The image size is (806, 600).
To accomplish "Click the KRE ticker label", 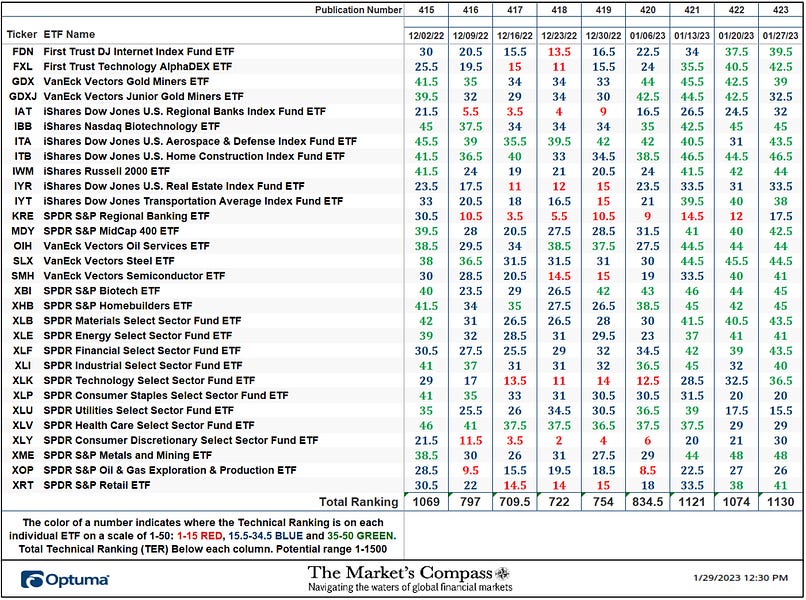I will coord(23,216).
